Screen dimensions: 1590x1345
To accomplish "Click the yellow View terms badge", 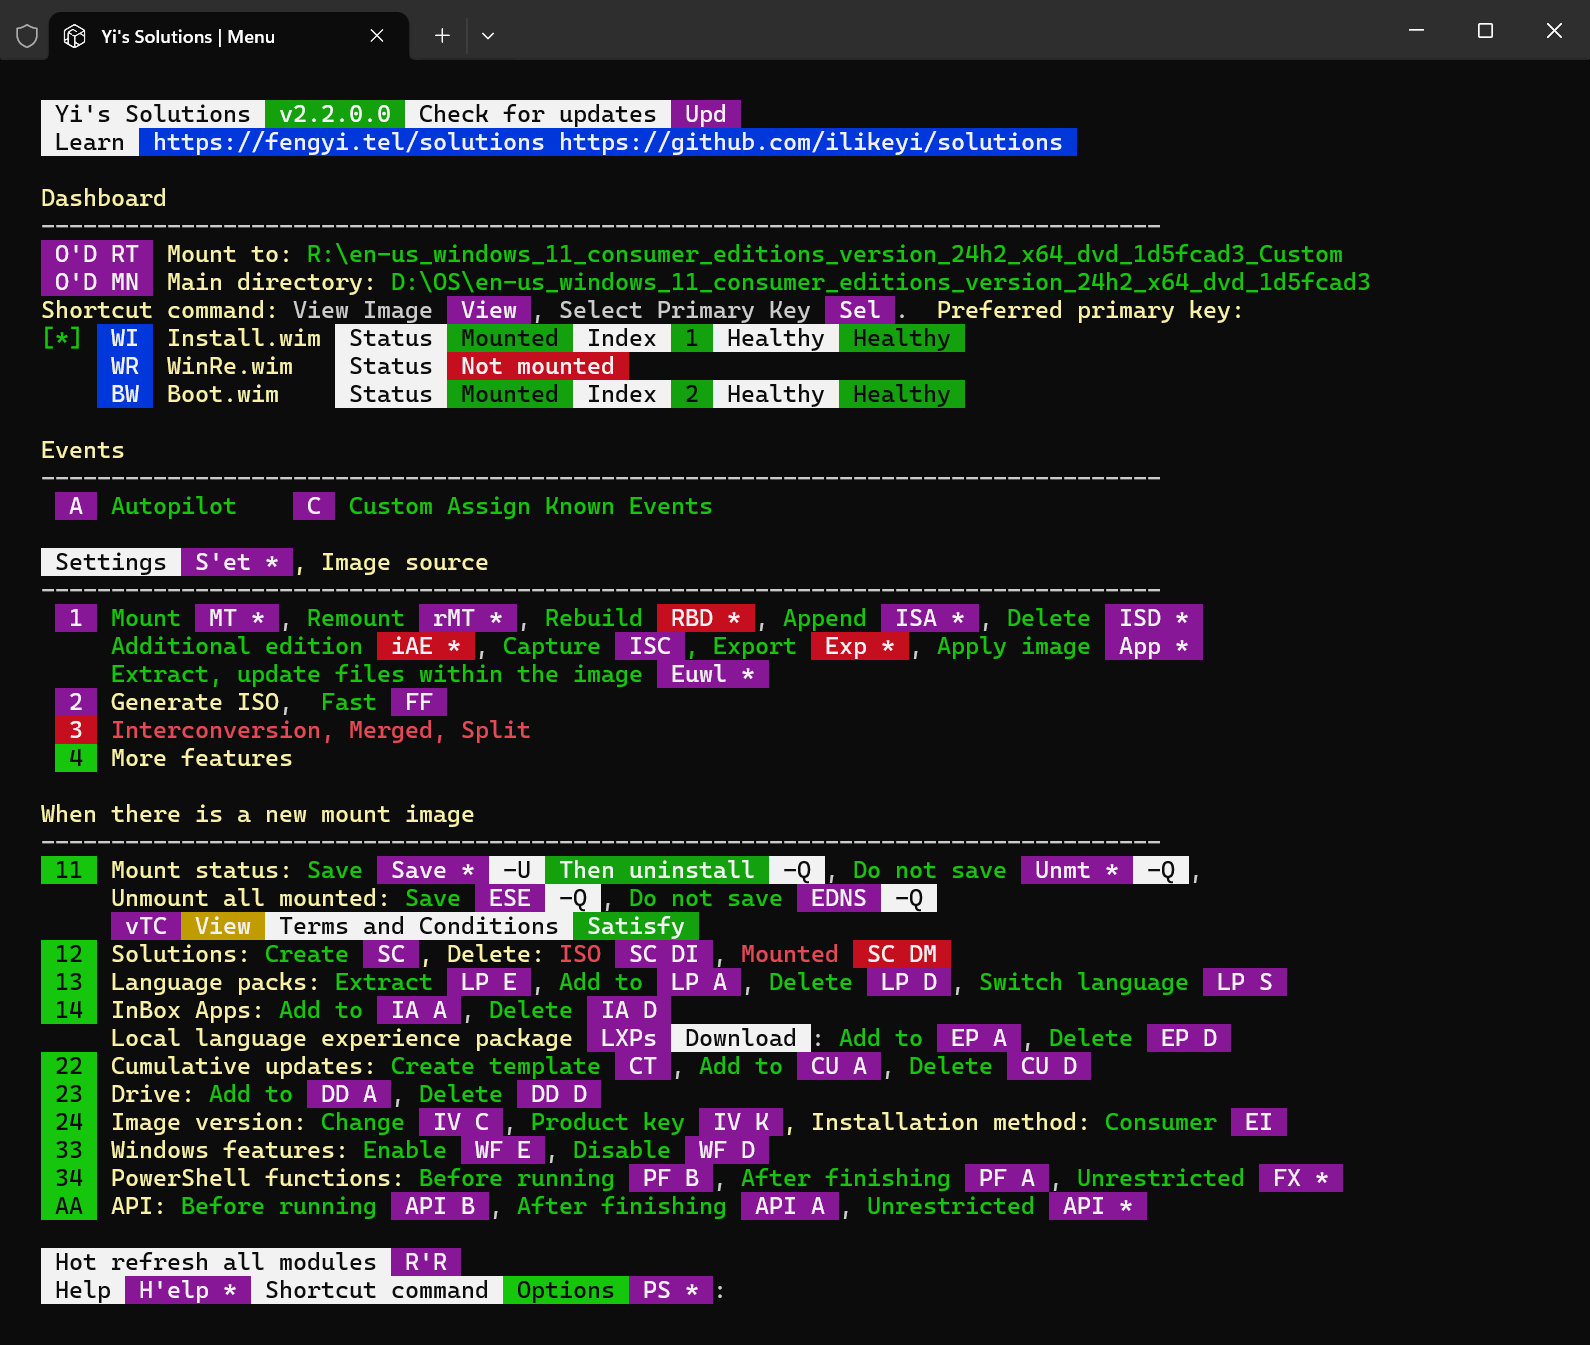I will [x=223, y=926].
